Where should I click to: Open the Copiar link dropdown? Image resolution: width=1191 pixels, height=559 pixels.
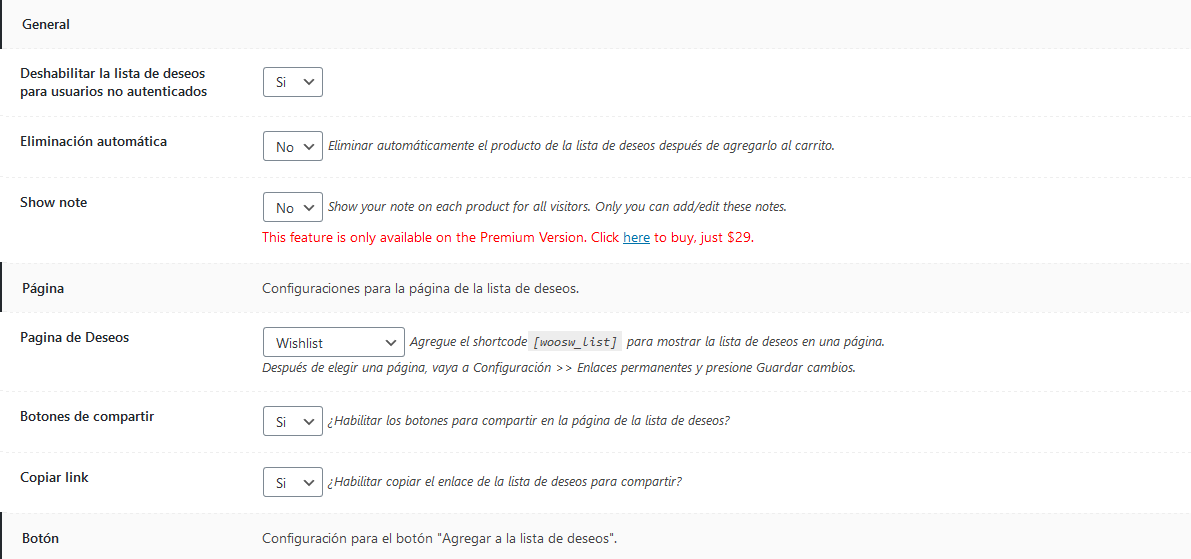click(x=292, y=483)
